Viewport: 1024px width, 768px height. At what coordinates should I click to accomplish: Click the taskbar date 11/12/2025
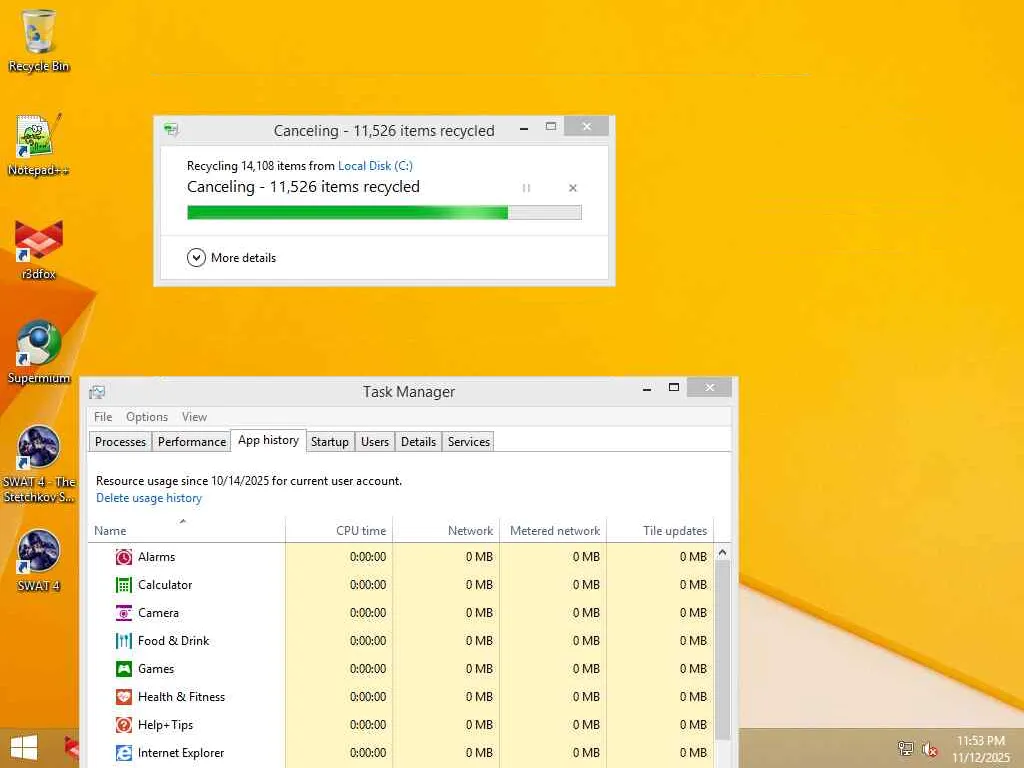(980, 758)
